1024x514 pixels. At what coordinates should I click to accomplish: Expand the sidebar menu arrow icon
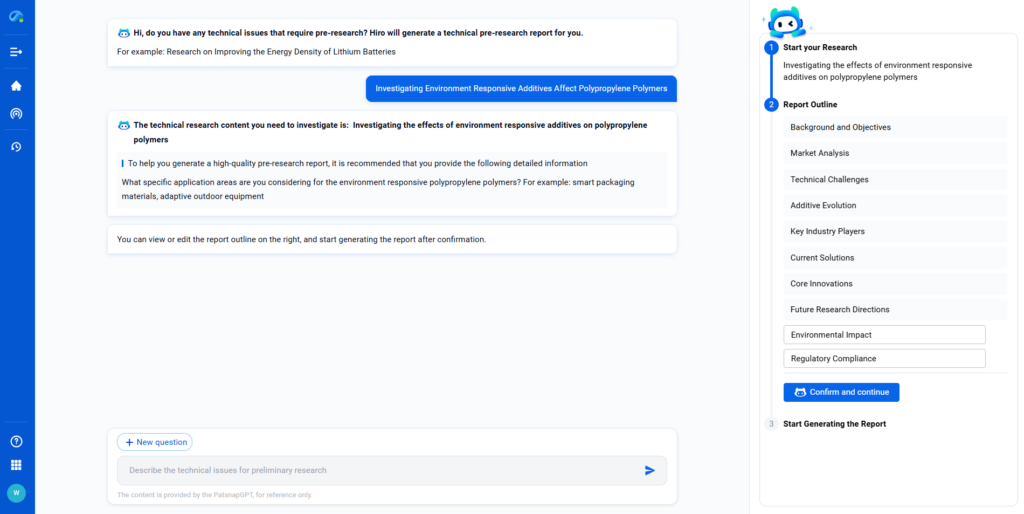coord(16,51)
